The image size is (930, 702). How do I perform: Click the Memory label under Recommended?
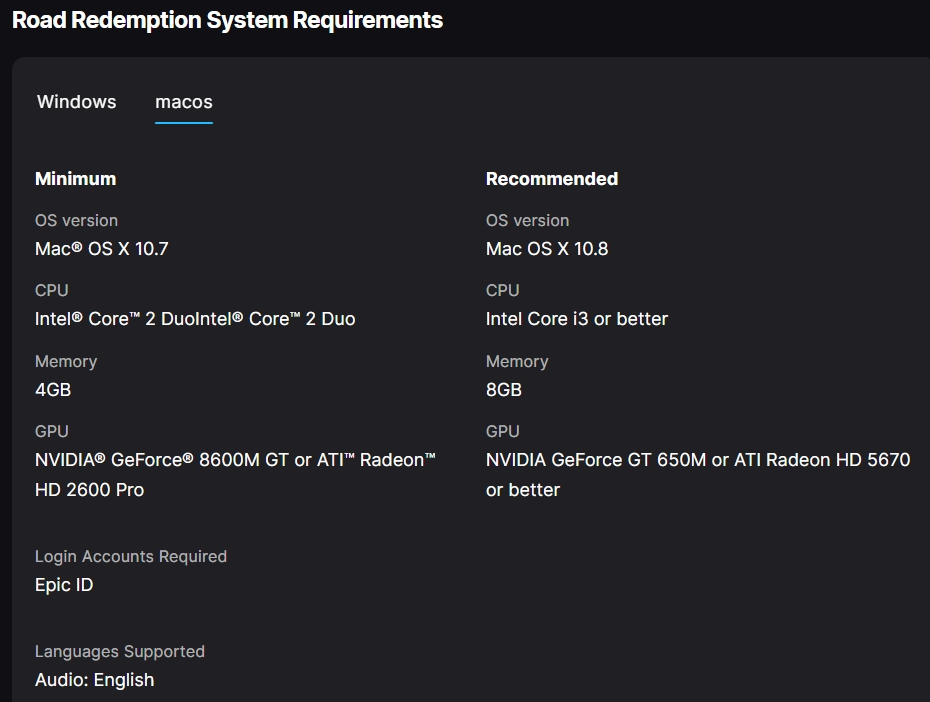517,361
